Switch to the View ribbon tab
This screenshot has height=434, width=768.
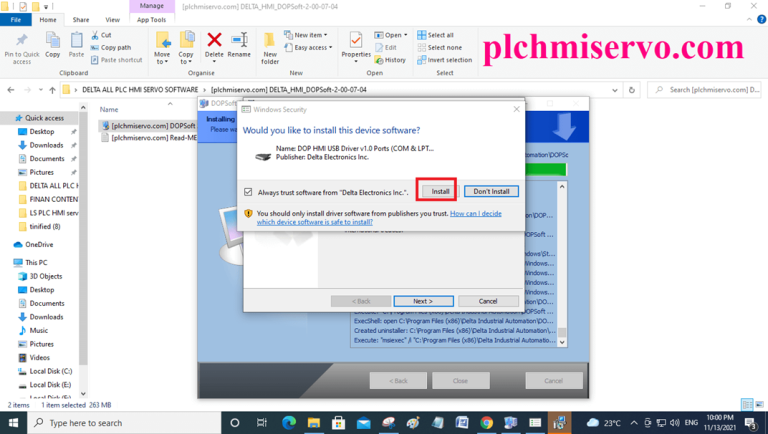(x=113, y=20)
